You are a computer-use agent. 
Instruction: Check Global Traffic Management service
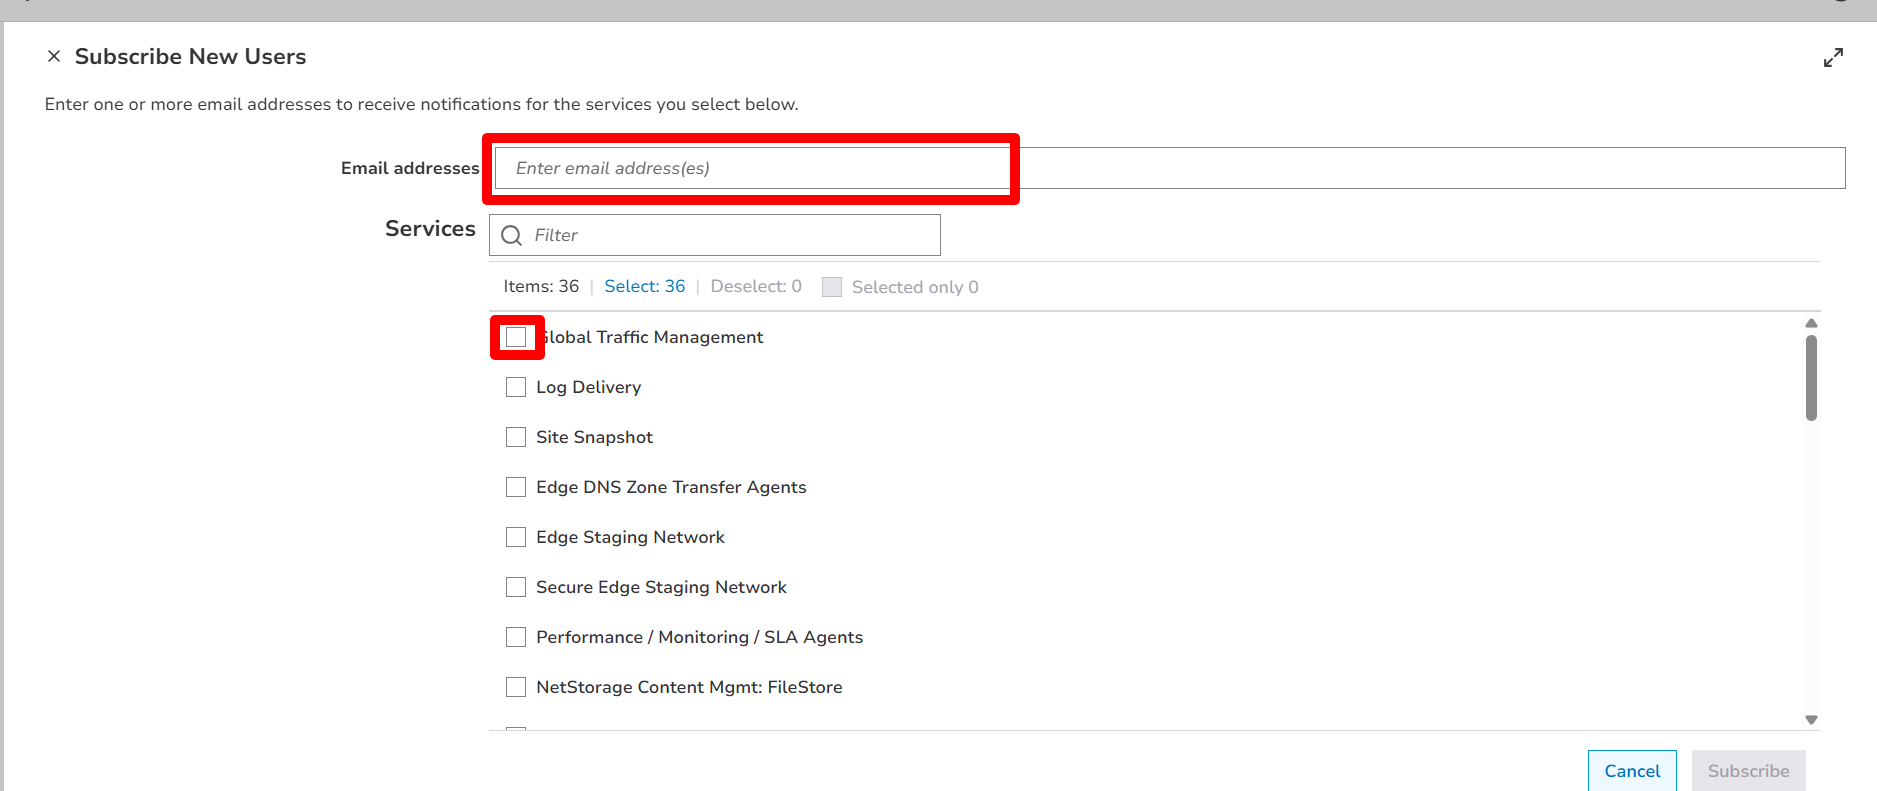coord(516,338)
